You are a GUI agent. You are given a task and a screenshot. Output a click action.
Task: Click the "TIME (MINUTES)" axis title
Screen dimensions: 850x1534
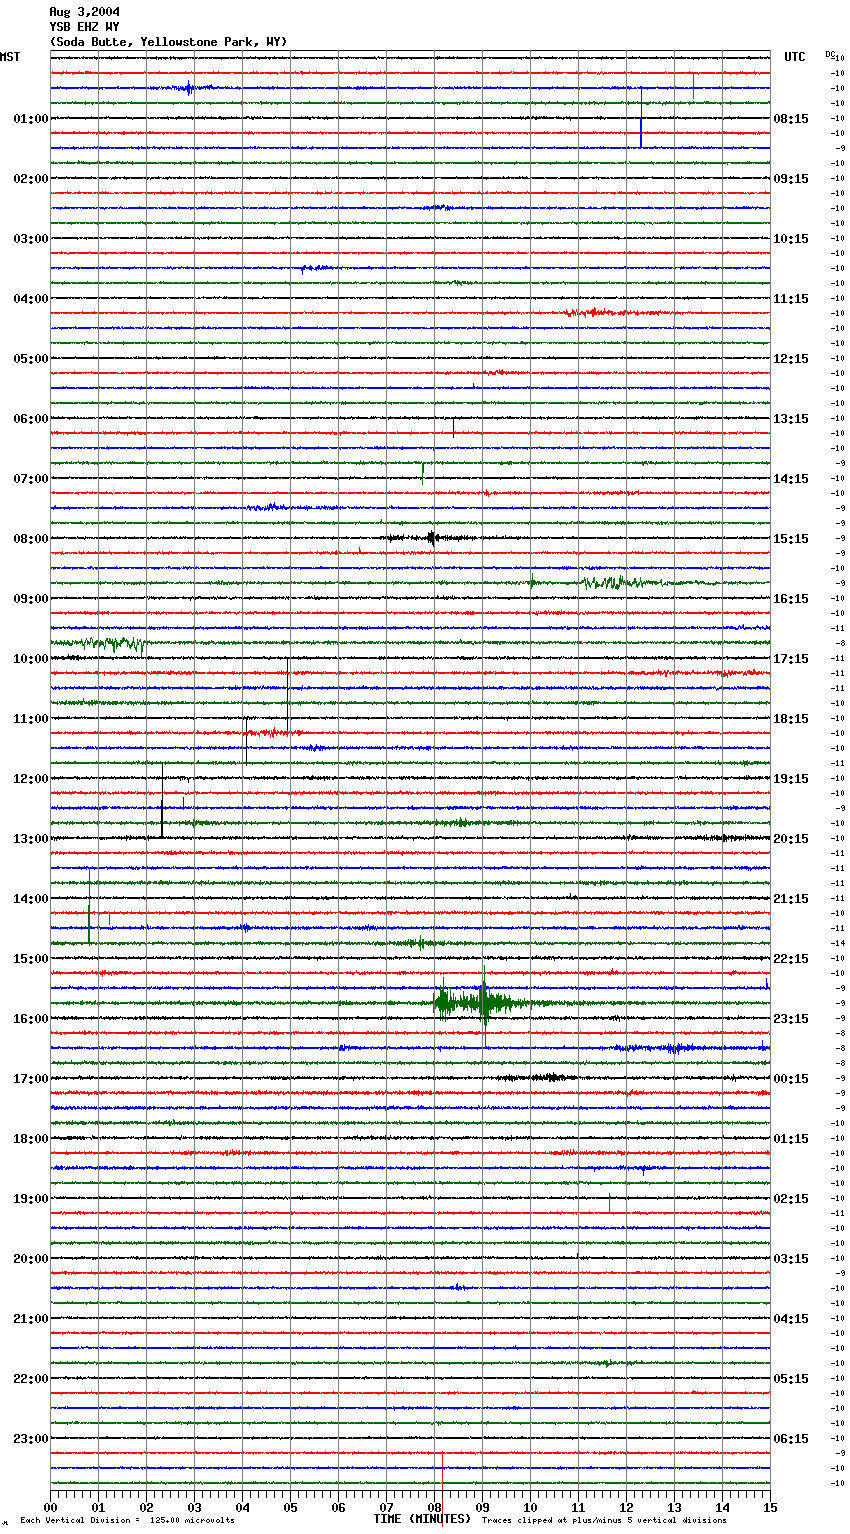tap(422, 1519)
